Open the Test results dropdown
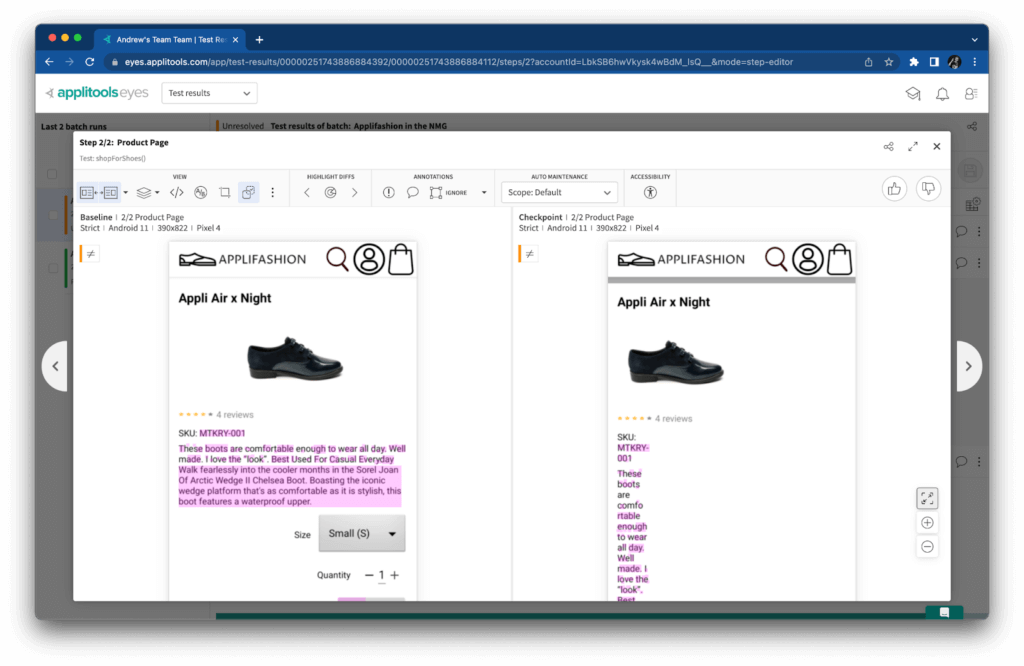The height and width of the screenshot is (666, 1024). 209,93
